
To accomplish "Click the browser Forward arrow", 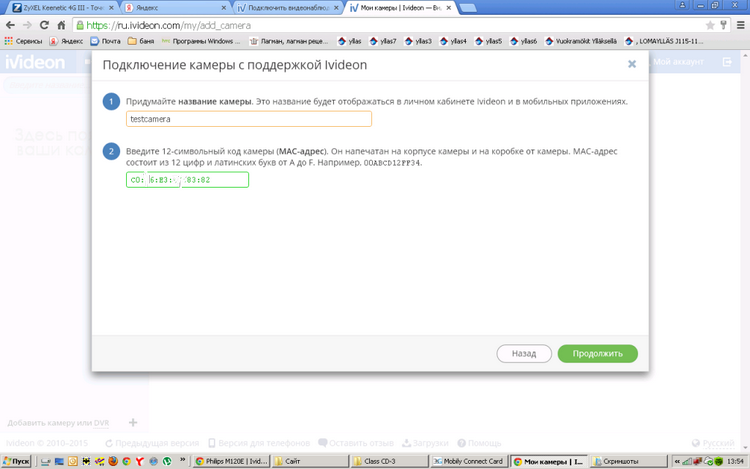I will point(27,25).
